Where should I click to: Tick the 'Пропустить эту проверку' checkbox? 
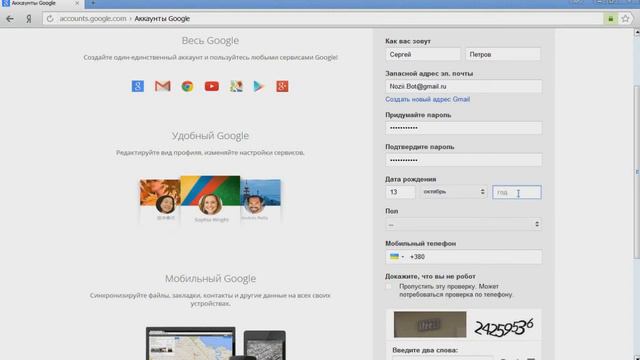pyautogui.click(x=389, y=287)
